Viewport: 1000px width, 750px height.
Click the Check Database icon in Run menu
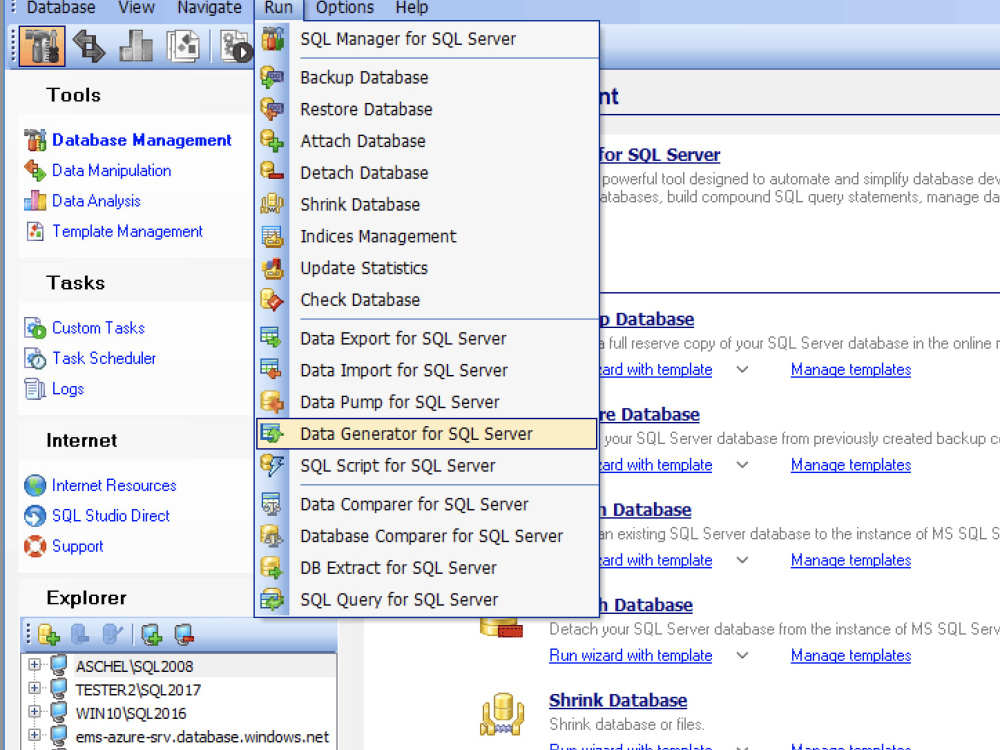point(272,300)
